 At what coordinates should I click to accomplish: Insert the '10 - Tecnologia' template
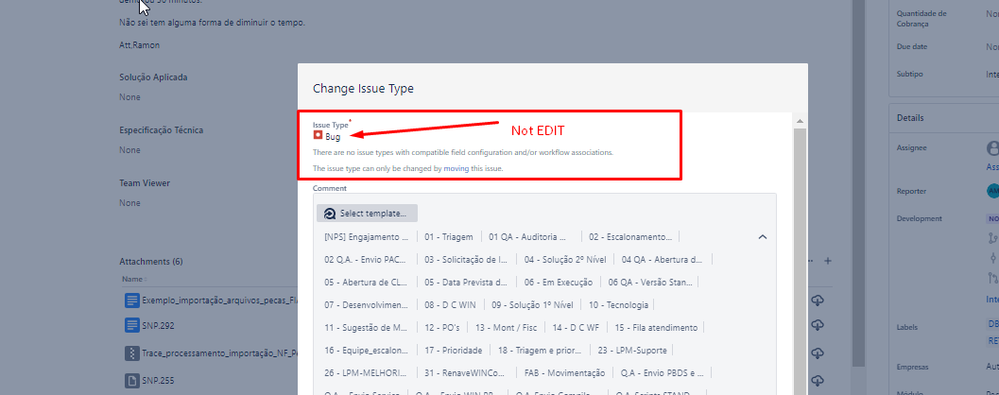619,305
